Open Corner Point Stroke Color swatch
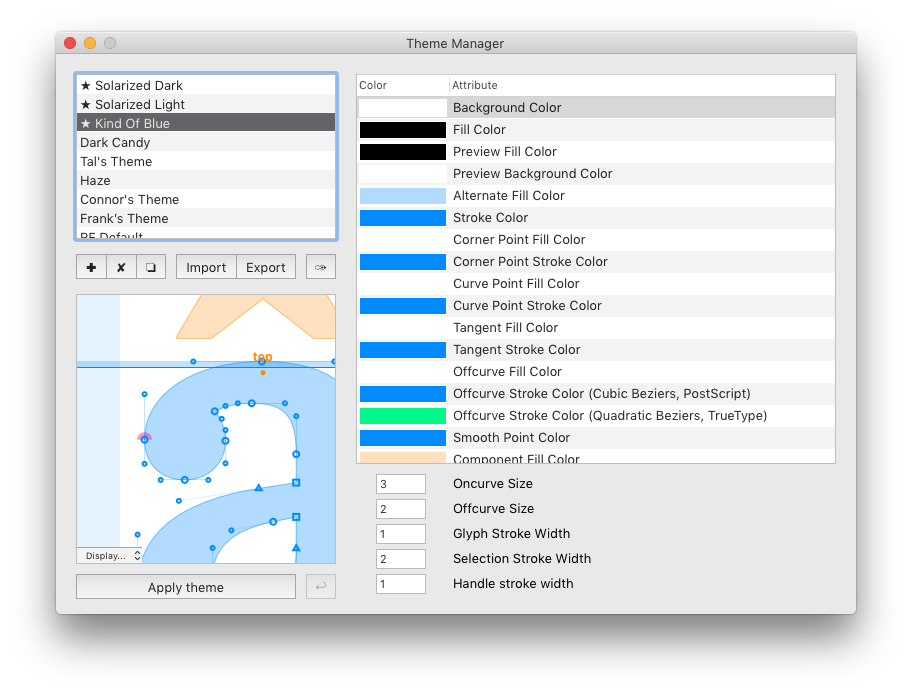This screenshot has width=912, height=694. coord(402,262)
